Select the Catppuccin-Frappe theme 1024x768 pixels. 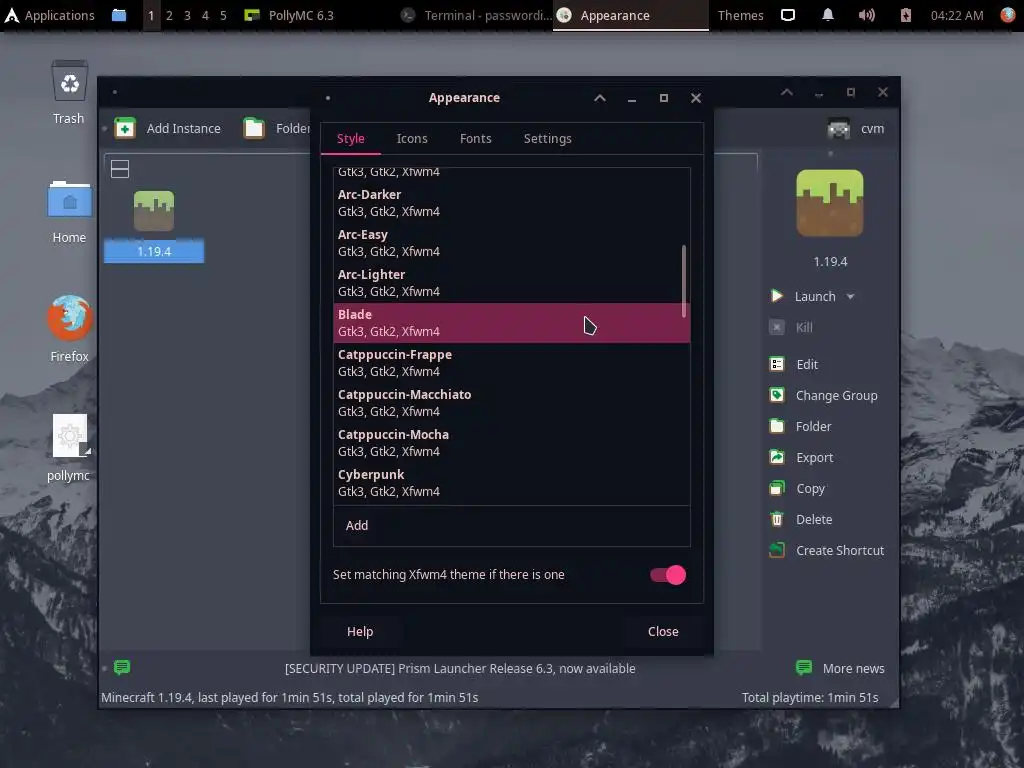tap(511, 362)
